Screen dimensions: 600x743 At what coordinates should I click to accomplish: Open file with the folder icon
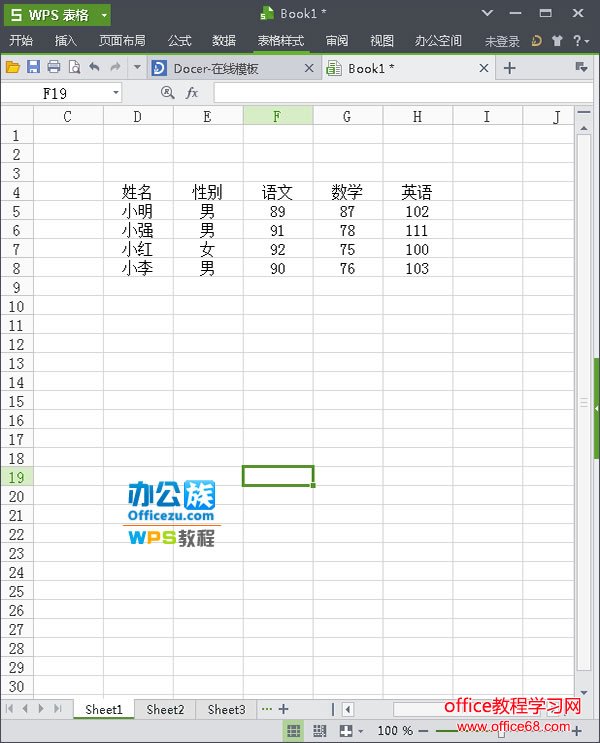[x=13, y=67]
